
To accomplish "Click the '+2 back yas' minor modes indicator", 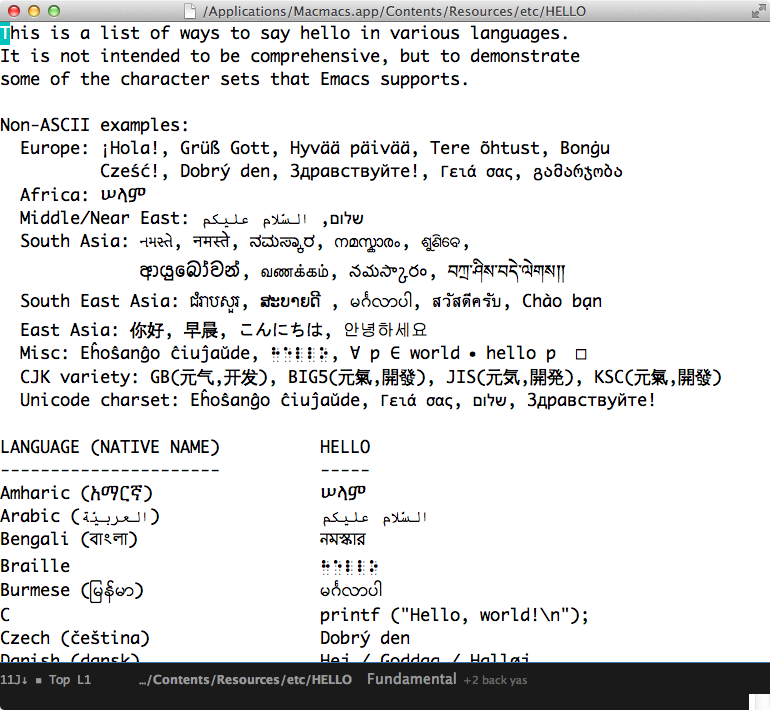I will (495, 681).
